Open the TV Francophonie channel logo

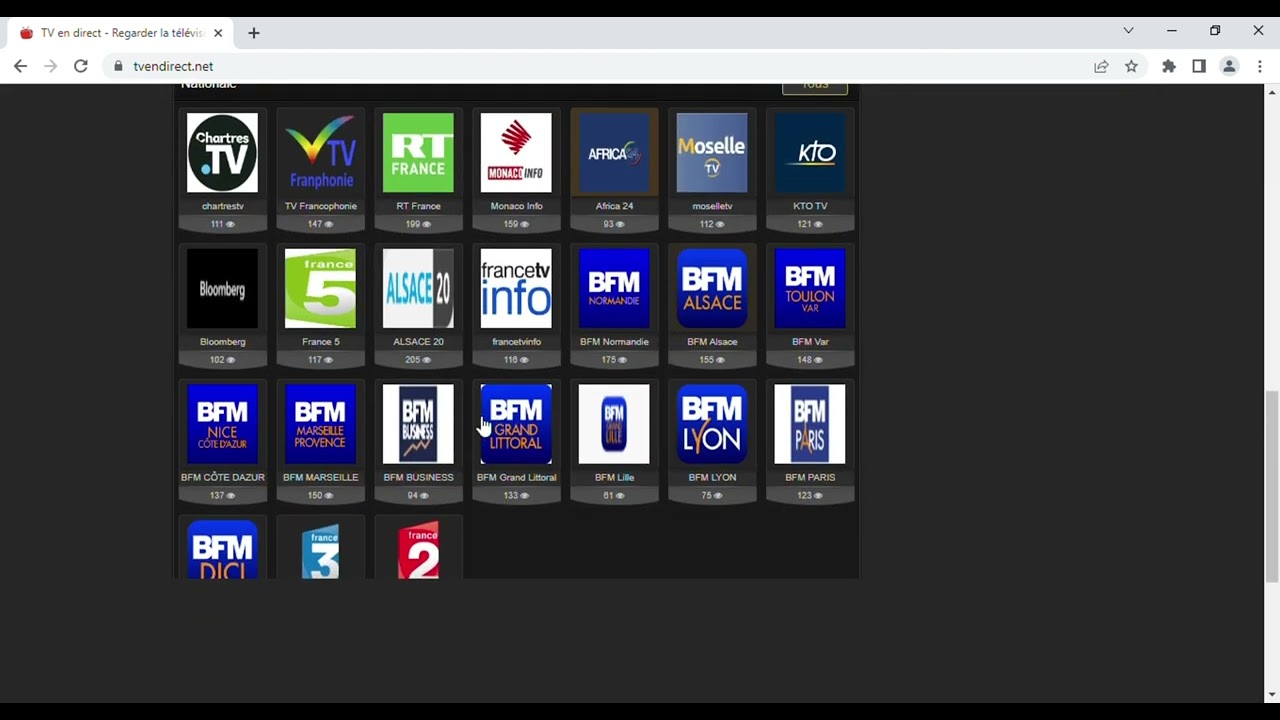(320, 152)
